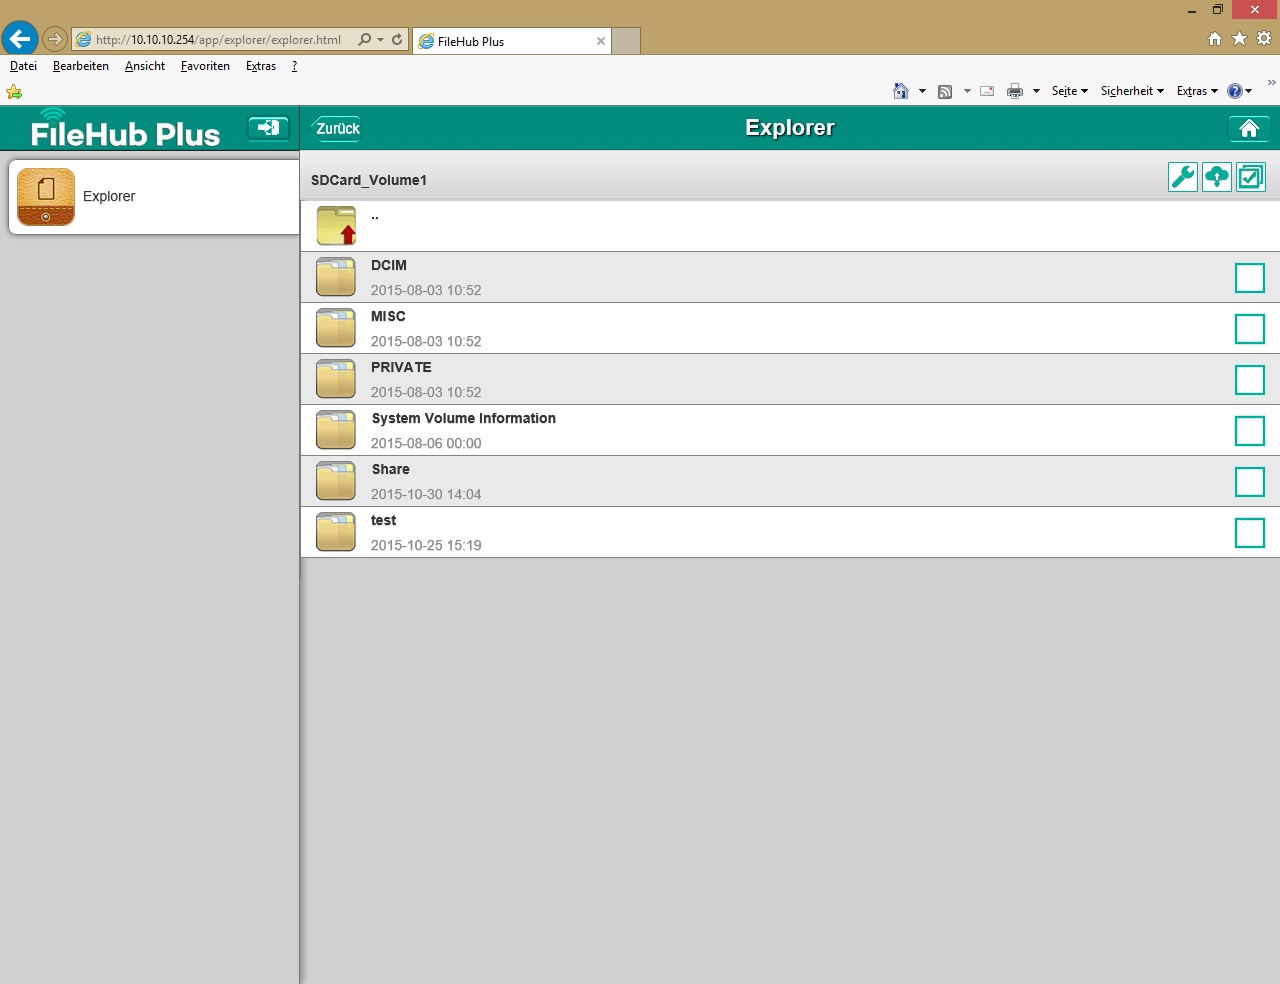Open the Explorer app icon in sidebar
This screenshot has height=984, width=1280.
(46, 197)
